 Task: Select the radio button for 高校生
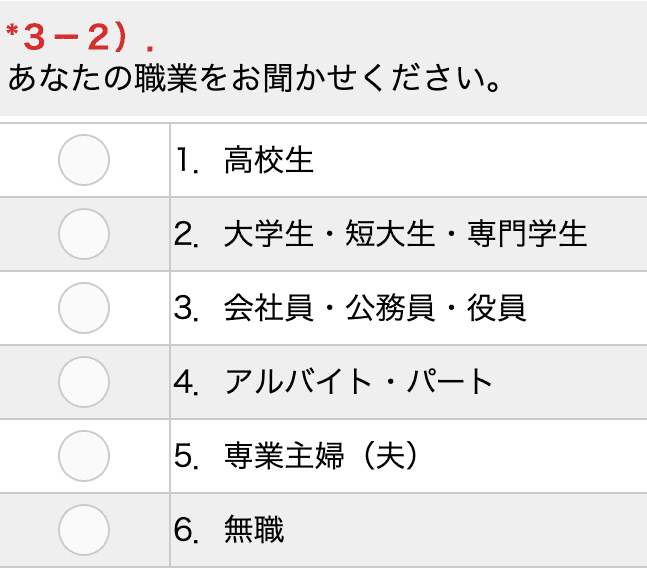[x=84, y=160]
